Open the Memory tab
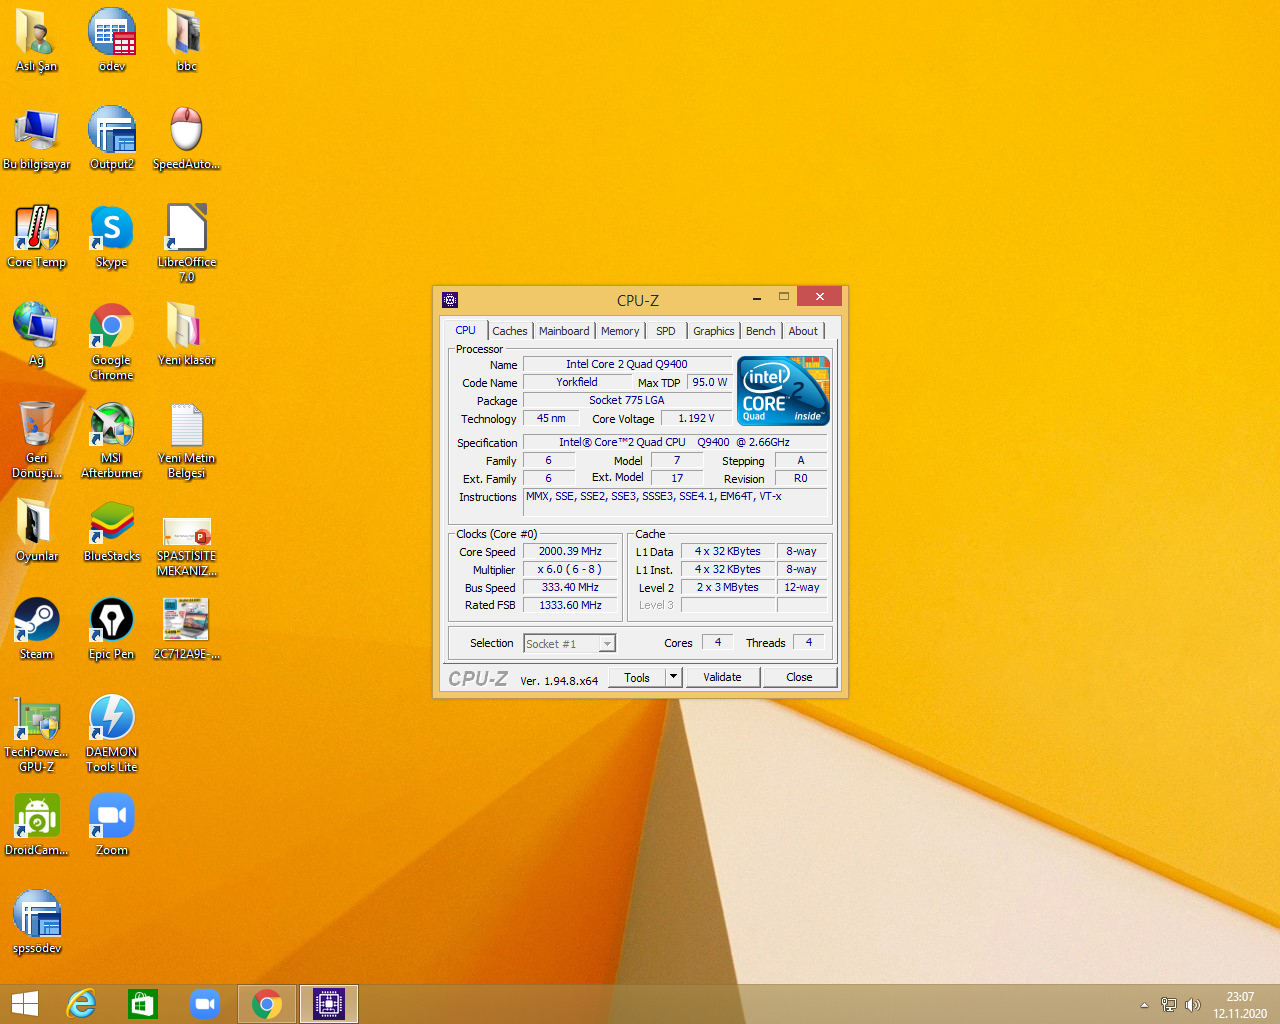Screen dimensions: 1280x1024 [620, 331]
